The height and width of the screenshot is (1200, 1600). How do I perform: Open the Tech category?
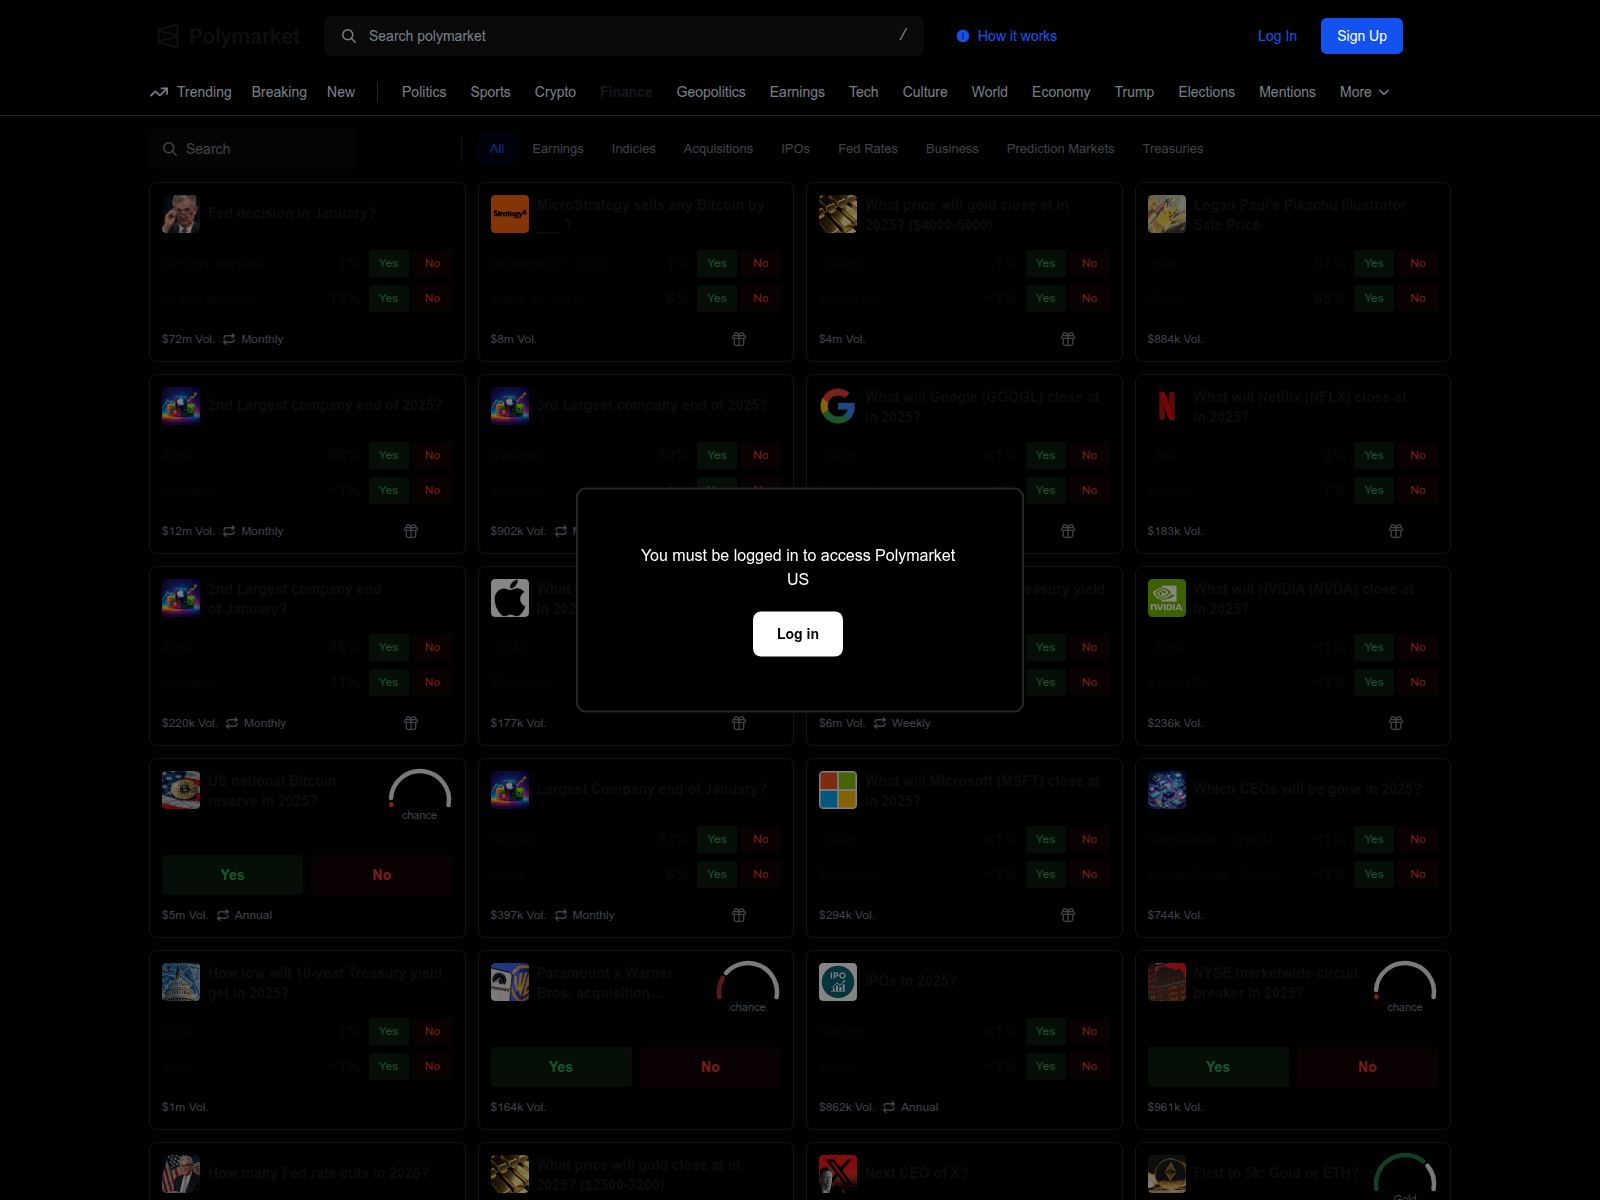point(864,92)
